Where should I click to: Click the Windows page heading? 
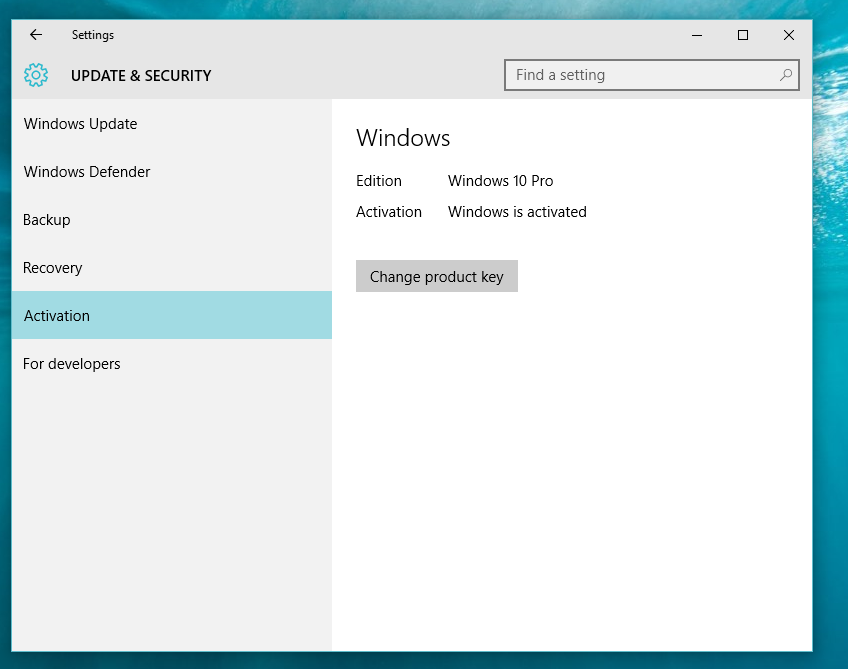(403, 138)
